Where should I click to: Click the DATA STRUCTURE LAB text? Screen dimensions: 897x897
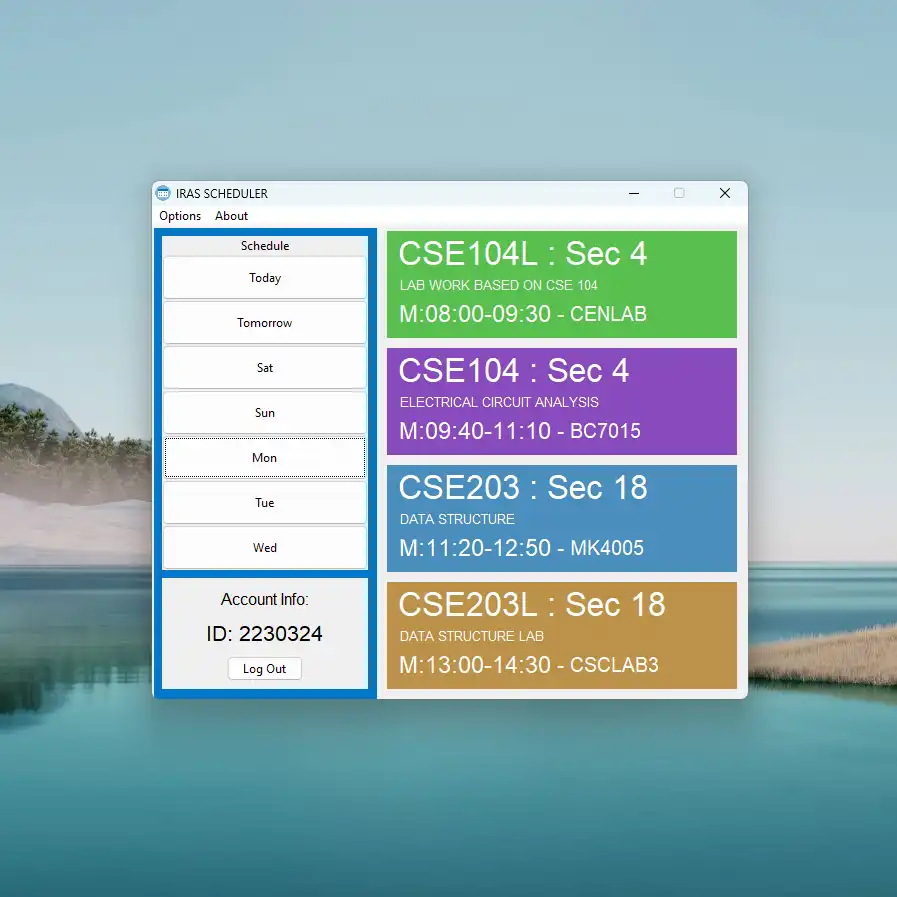point(471,636)
